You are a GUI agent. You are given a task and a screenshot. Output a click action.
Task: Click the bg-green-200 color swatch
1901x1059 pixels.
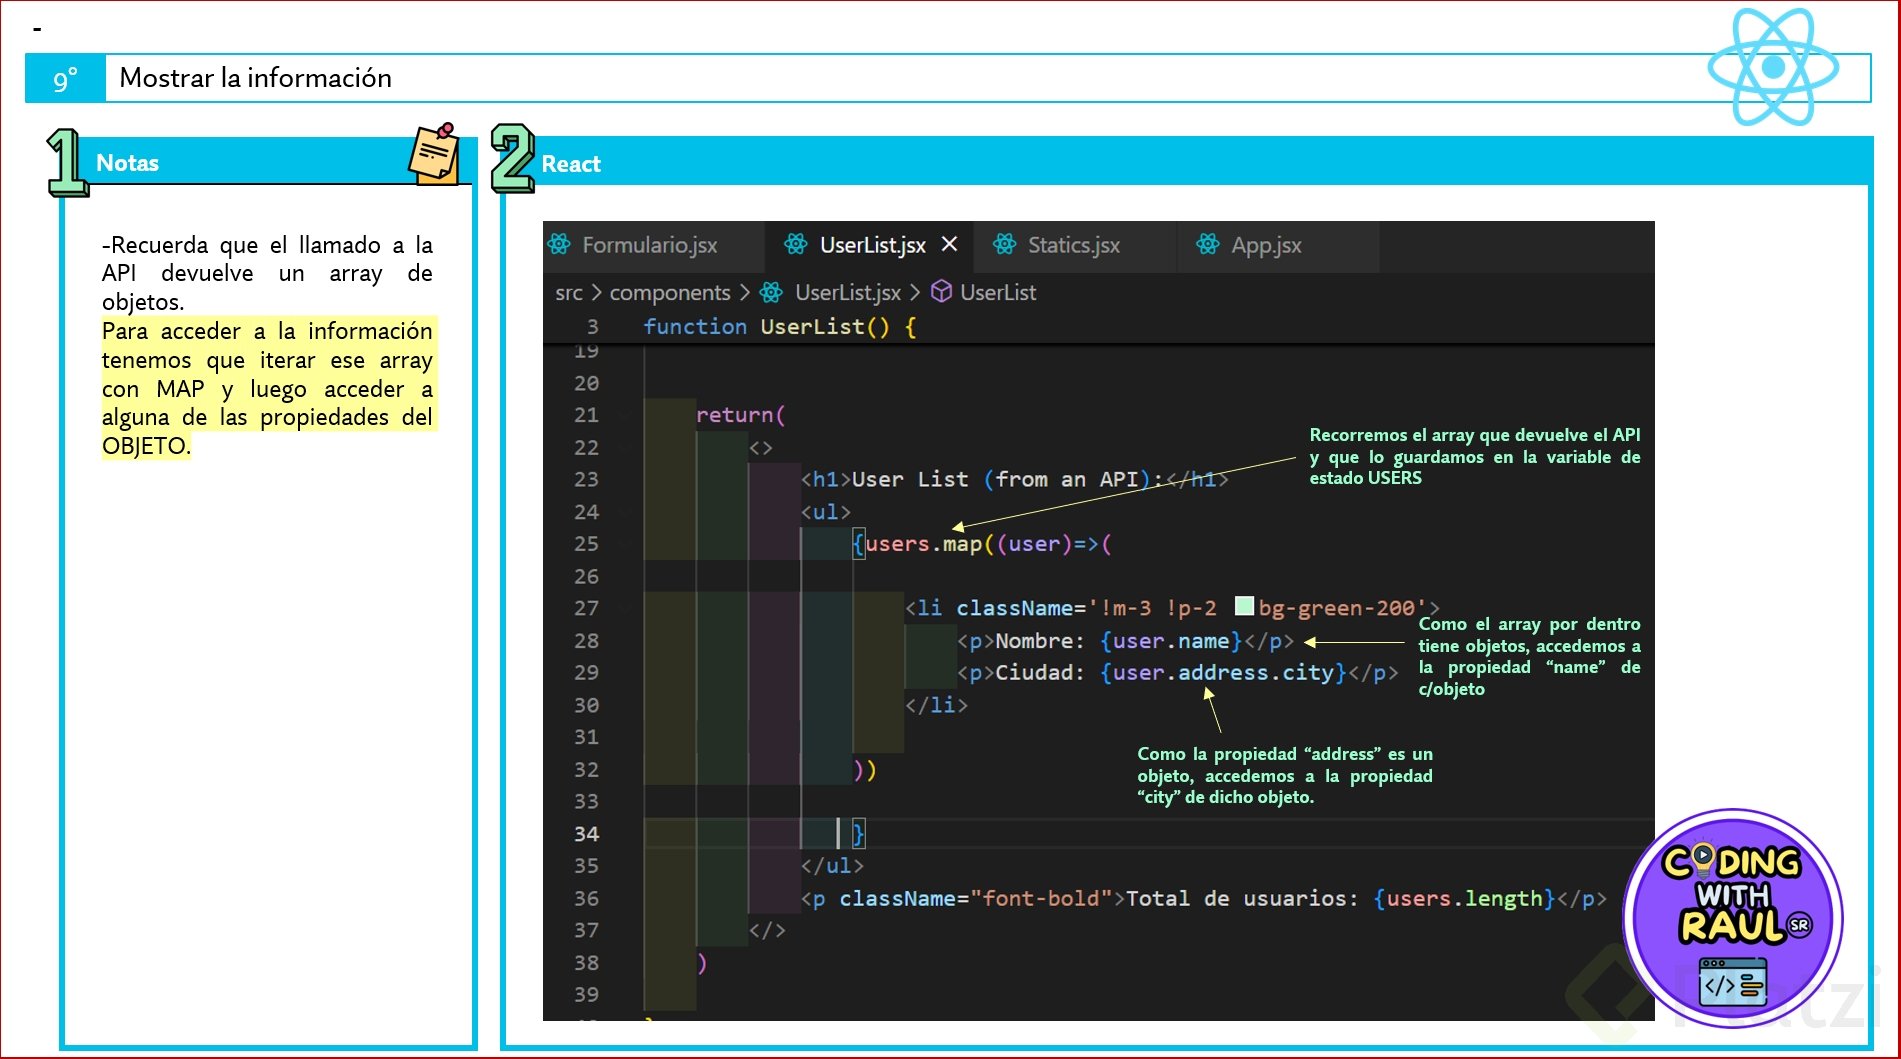coord(1244,606)
